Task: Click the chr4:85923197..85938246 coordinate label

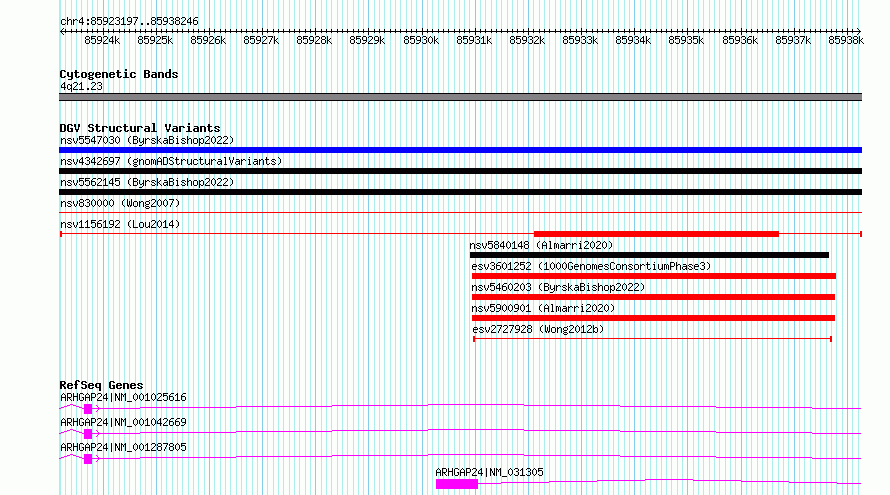Action: click(x=129, y=22)
